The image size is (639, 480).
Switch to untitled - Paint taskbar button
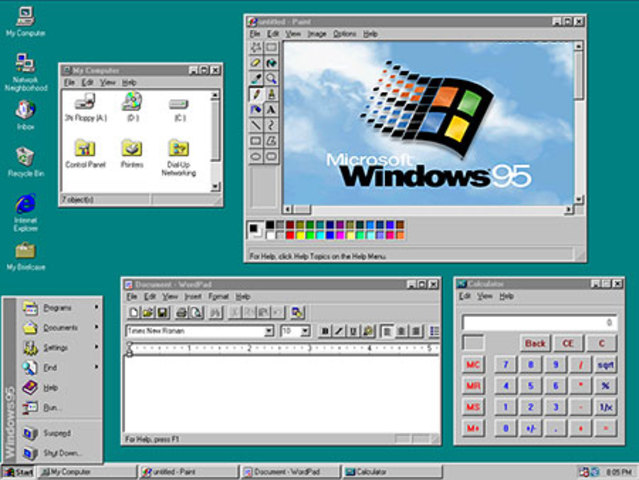188,472
